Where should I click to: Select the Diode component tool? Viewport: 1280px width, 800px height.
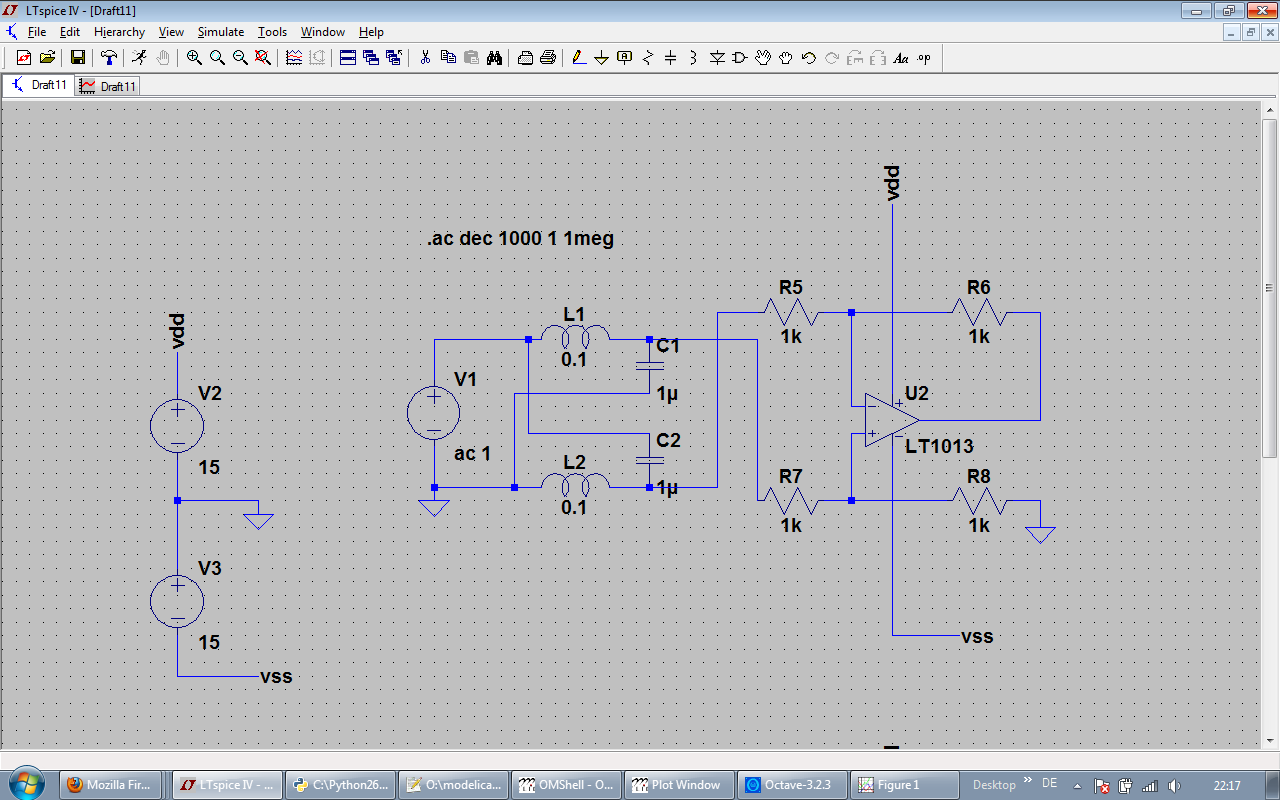pyautogui.click(x=717, y=58)
